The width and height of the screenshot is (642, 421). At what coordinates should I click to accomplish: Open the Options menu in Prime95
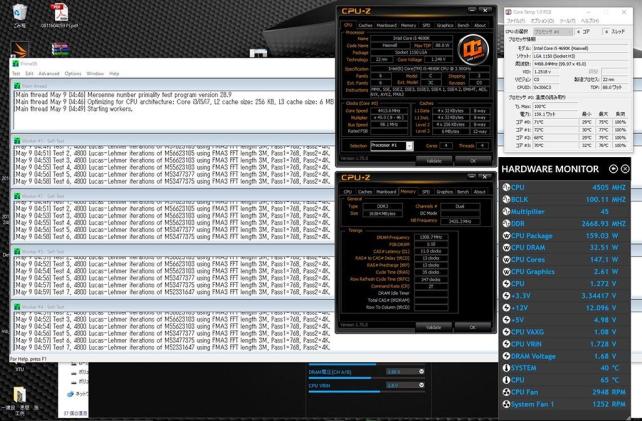pyautogui.click(x=73, y=74)
